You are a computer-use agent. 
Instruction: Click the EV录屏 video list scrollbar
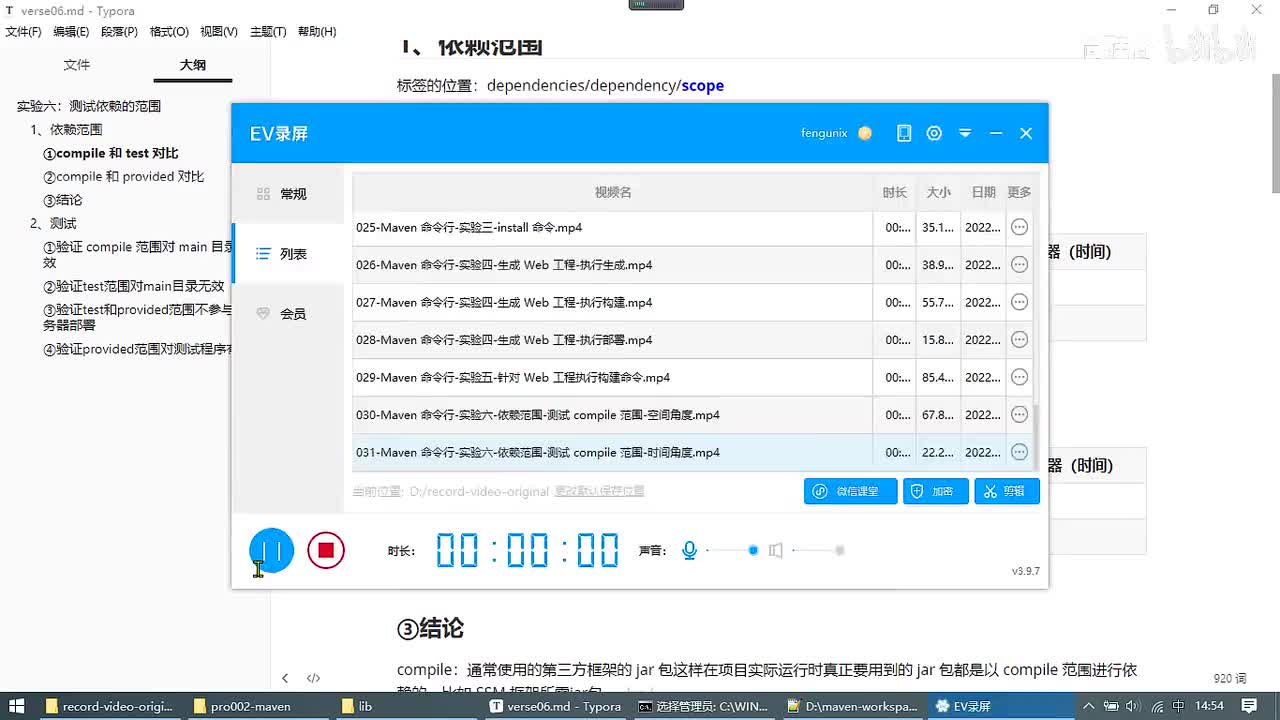[1036, 436]
